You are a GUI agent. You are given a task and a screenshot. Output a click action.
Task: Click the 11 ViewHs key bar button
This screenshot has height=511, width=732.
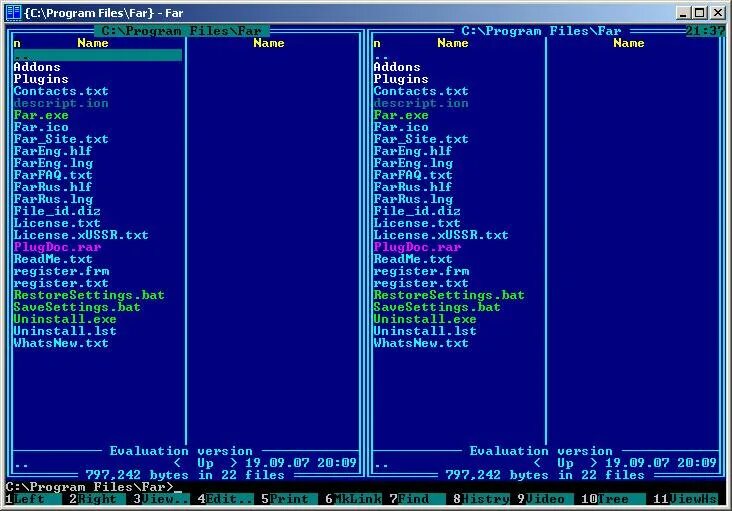tap(685, 499)
